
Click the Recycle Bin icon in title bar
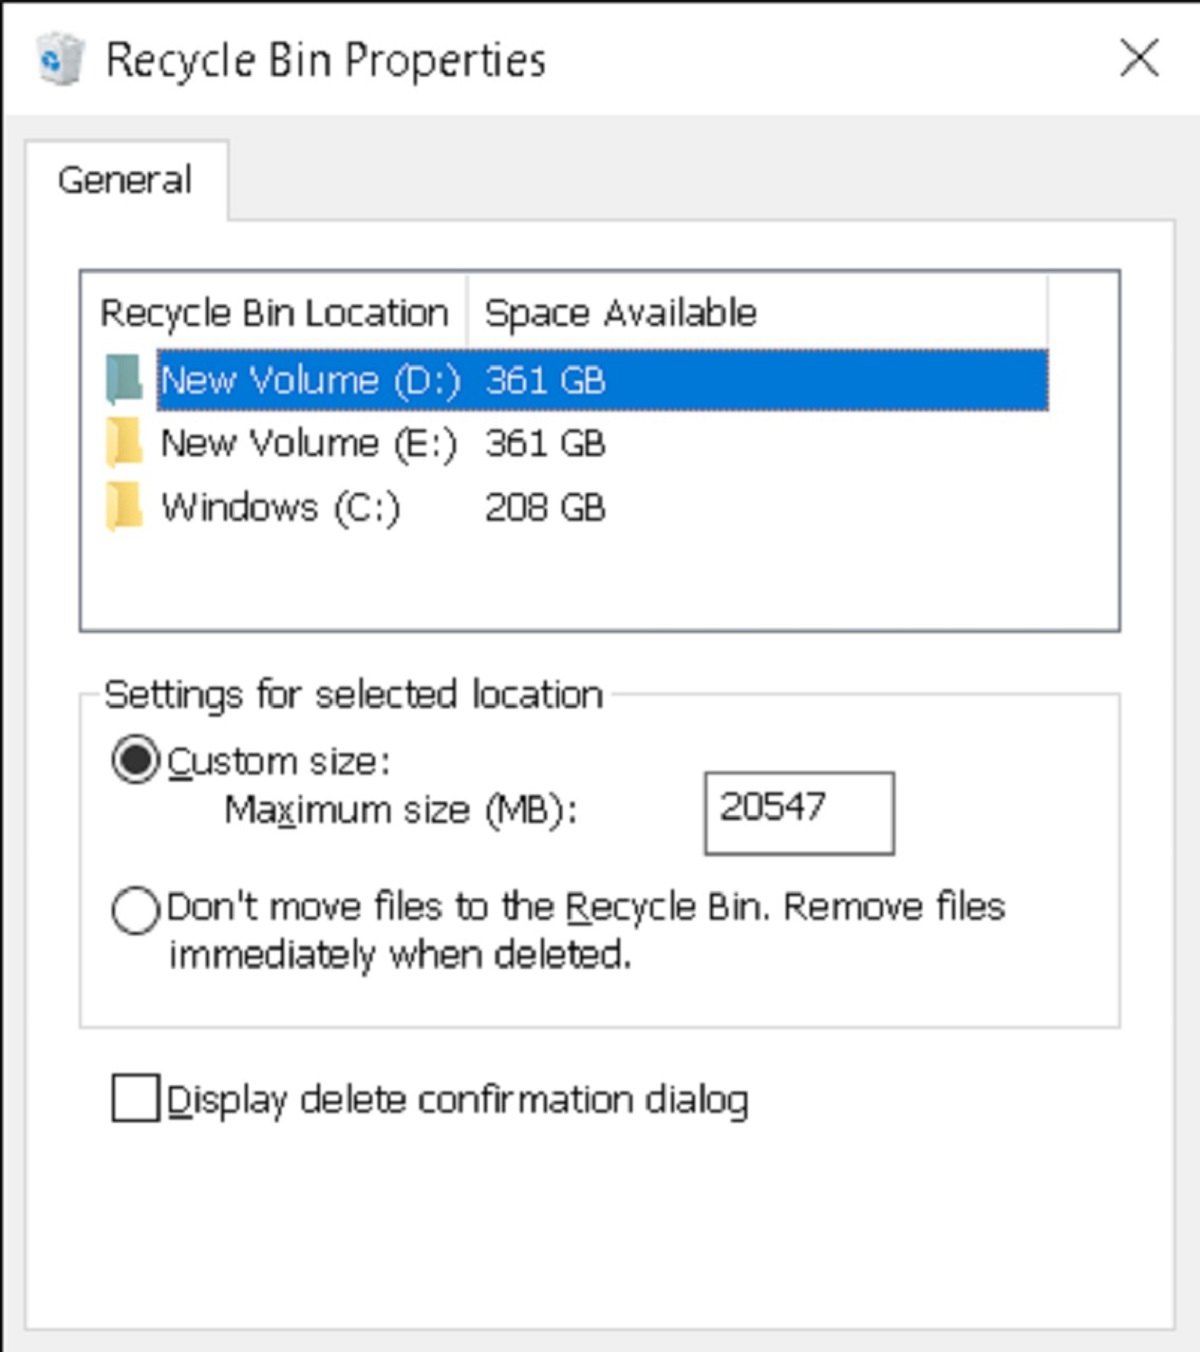tap(59, 58)
